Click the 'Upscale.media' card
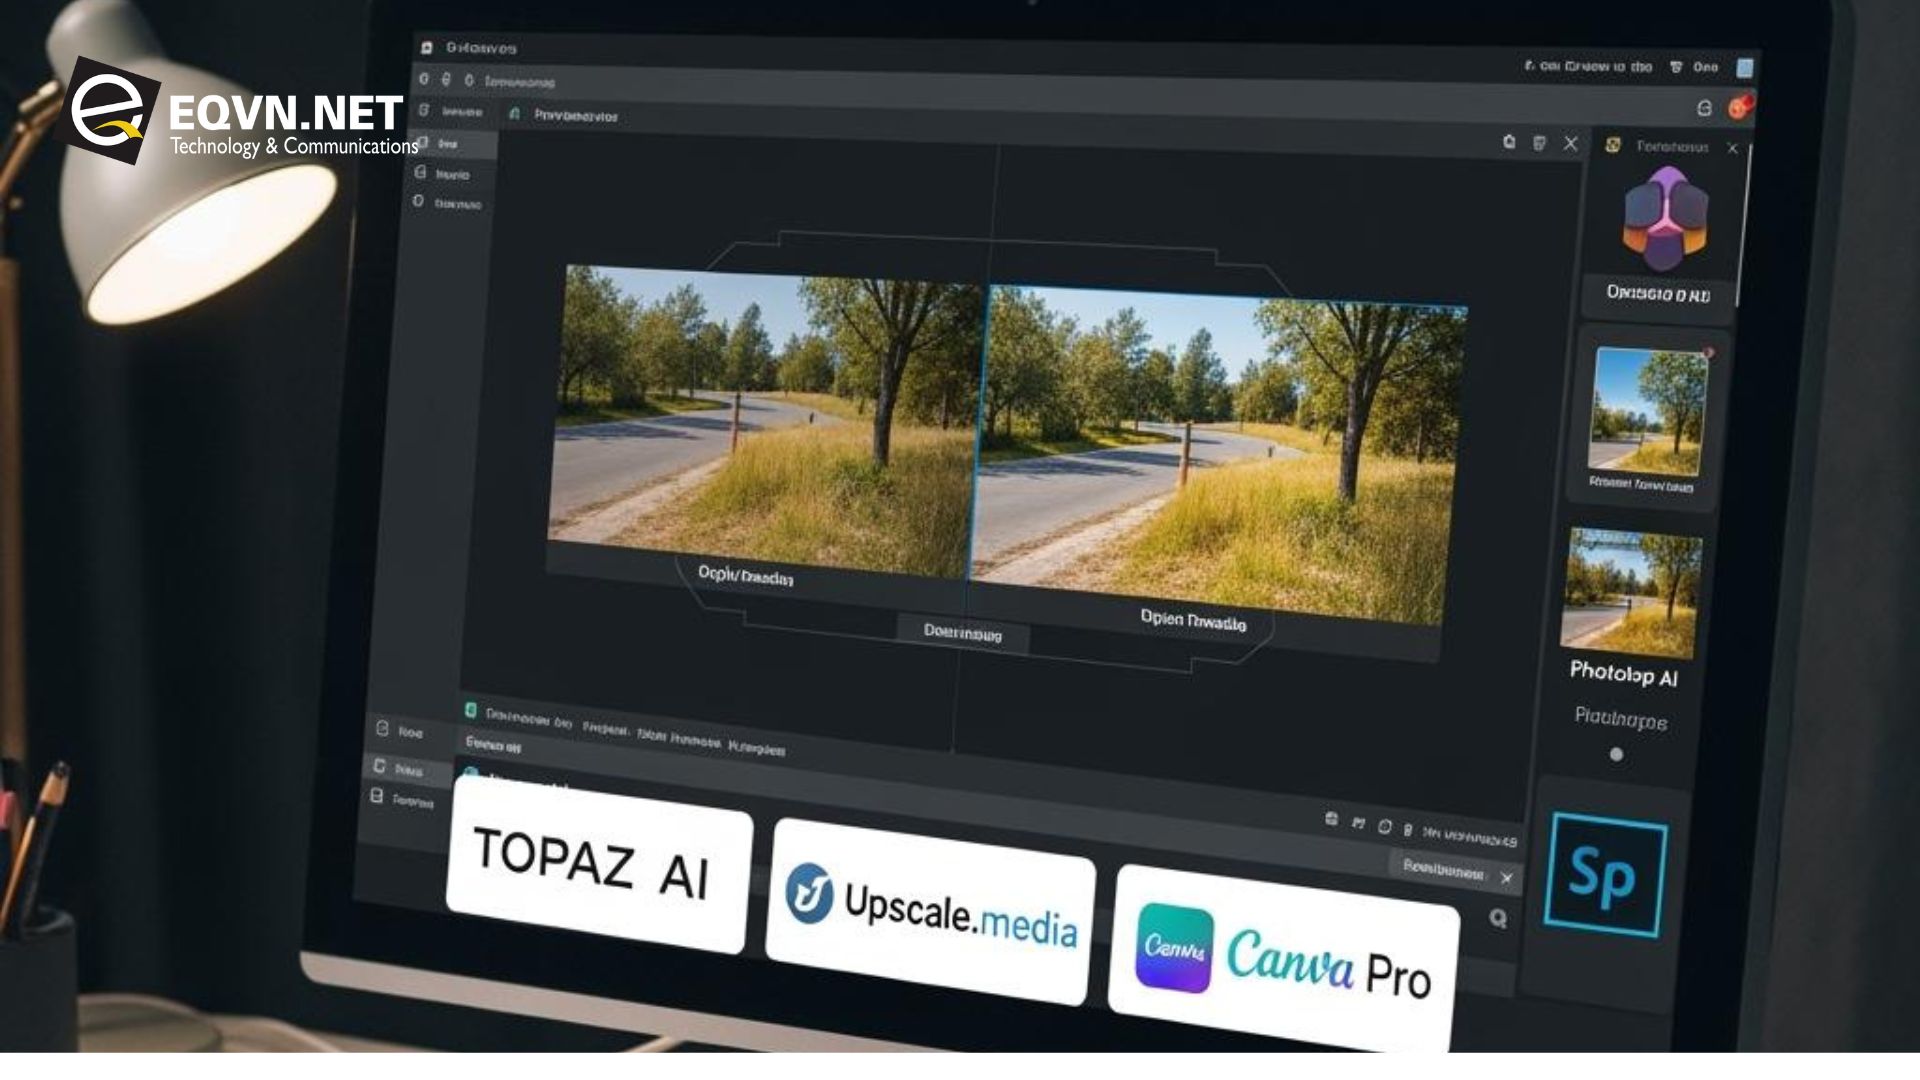Screen dimensions: 1920x1080 coord(930,911)
